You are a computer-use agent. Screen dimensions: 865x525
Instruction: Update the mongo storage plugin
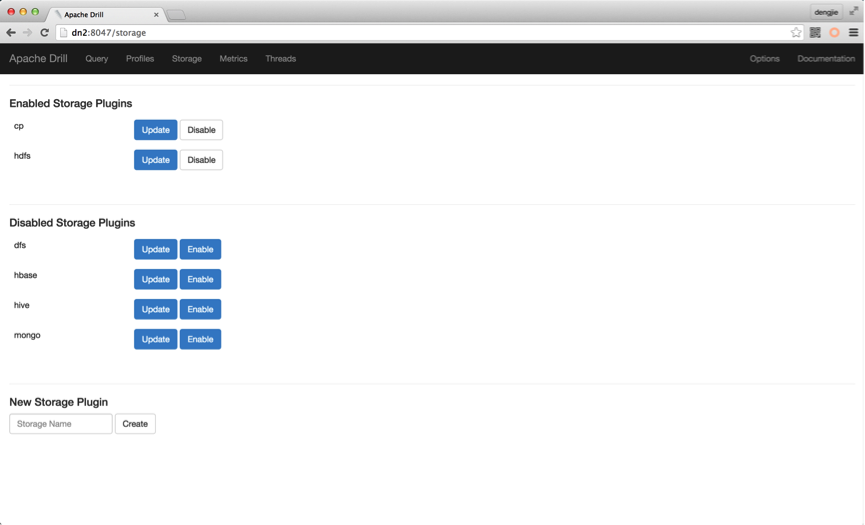coord(156,339)
